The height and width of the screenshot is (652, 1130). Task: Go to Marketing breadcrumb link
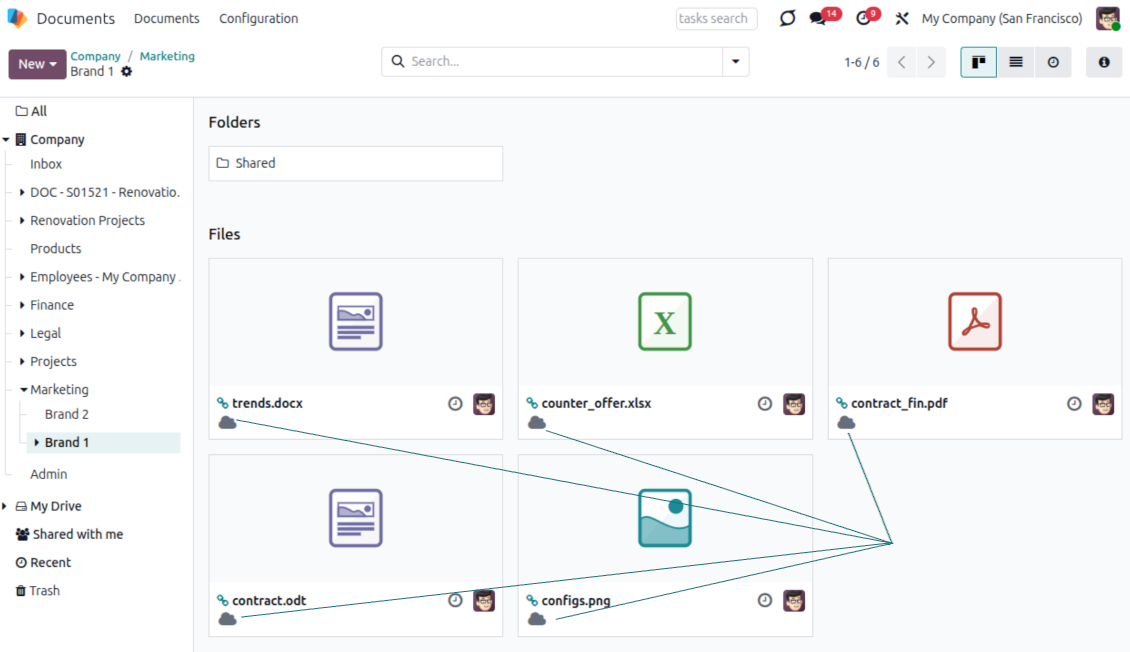167,56
